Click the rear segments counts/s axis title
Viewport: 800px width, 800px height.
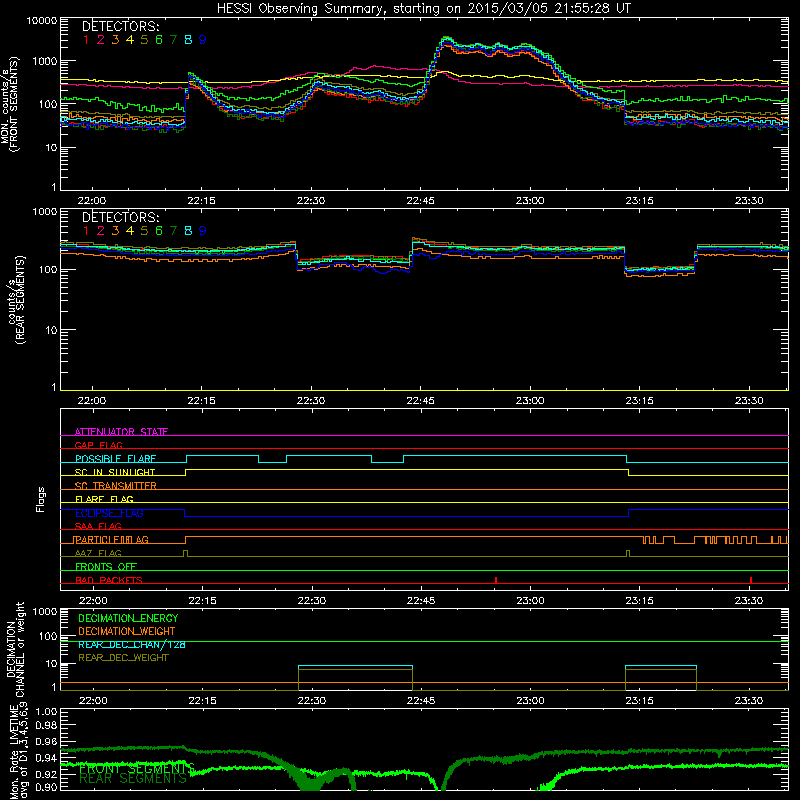click(x=15, y=300)
